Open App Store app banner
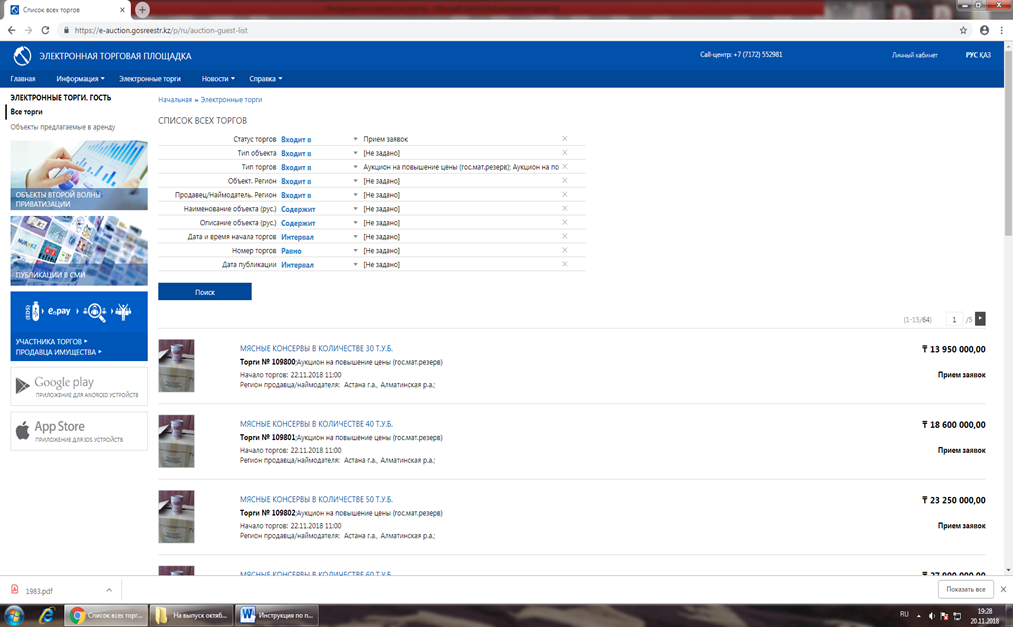 point(79,431)
